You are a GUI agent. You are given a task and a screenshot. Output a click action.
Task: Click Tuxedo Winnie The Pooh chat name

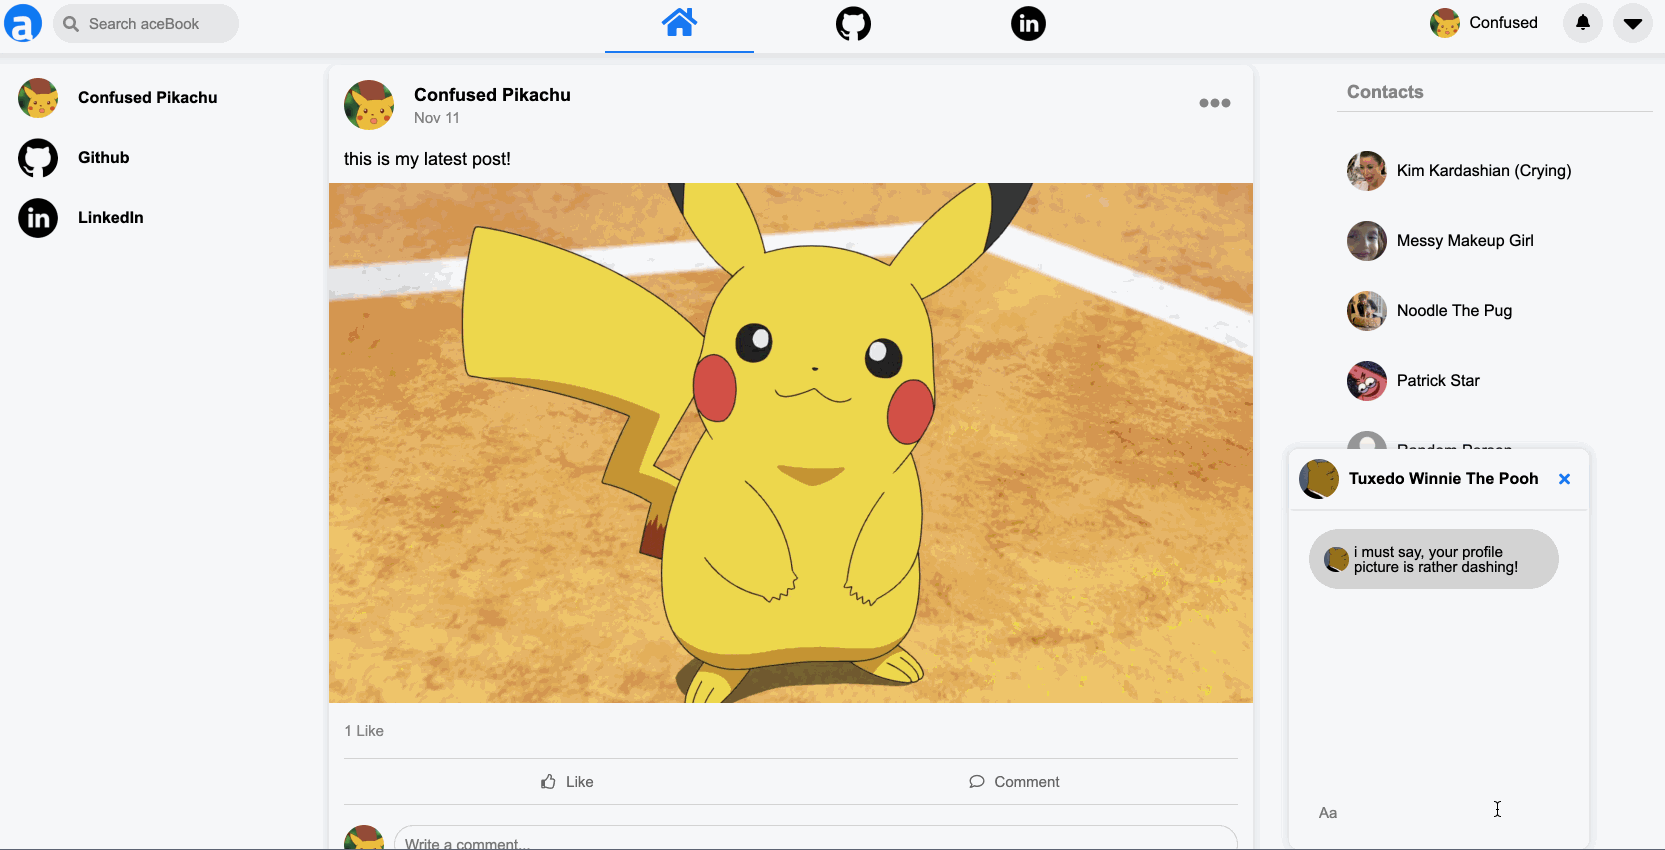[1443, 479]
